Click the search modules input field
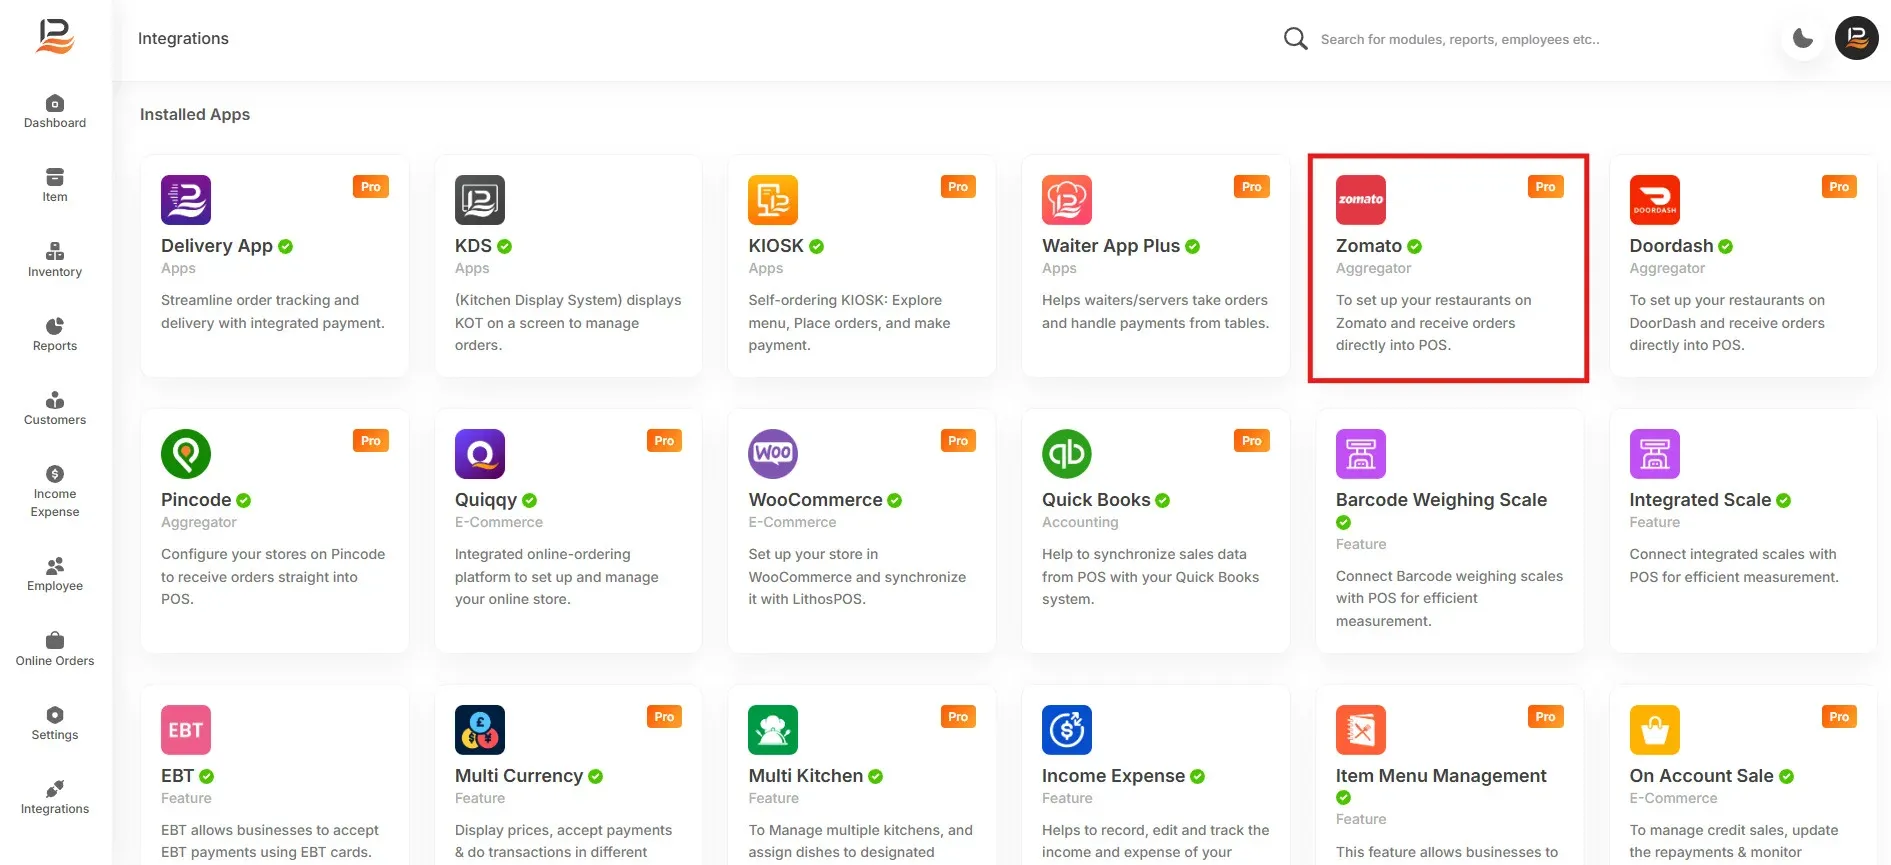1891x865 pixels. (x=1460, y=39)
